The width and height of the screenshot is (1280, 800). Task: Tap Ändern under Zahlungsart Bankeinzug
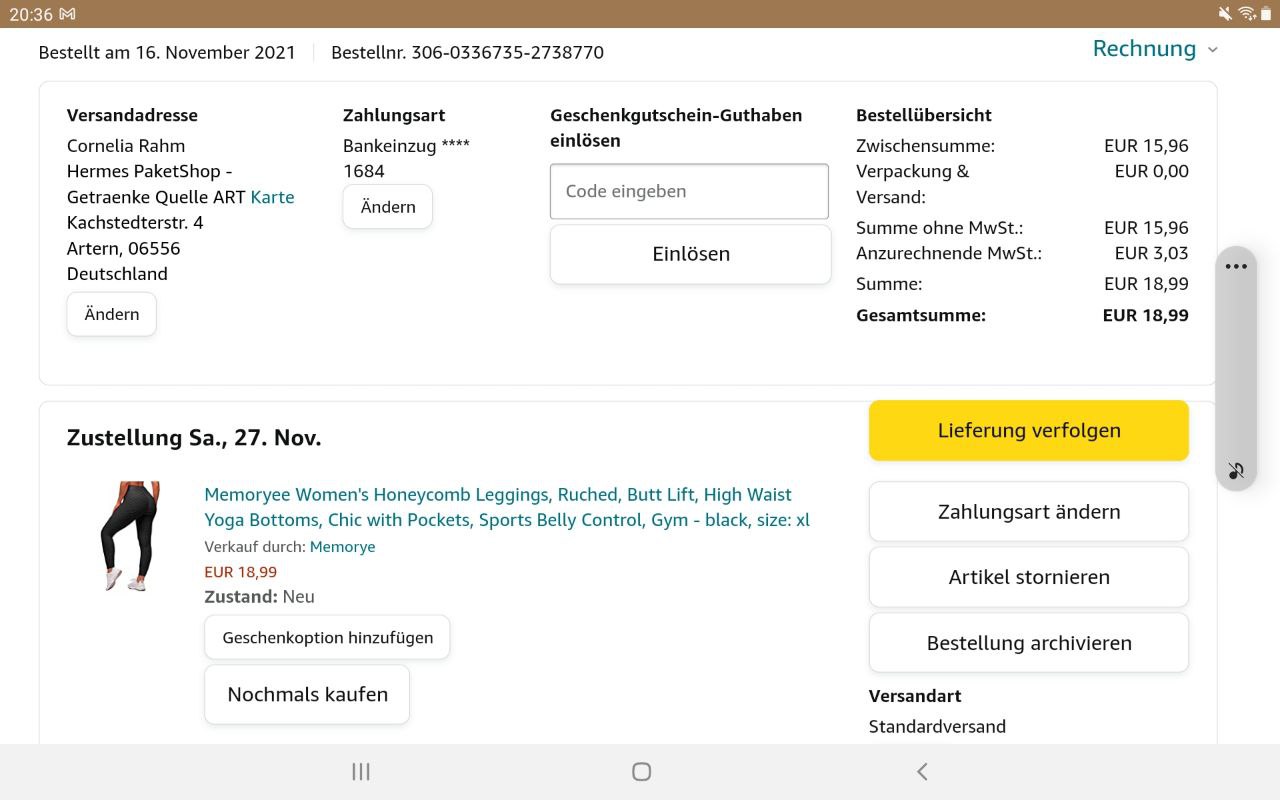click(388, 207)
